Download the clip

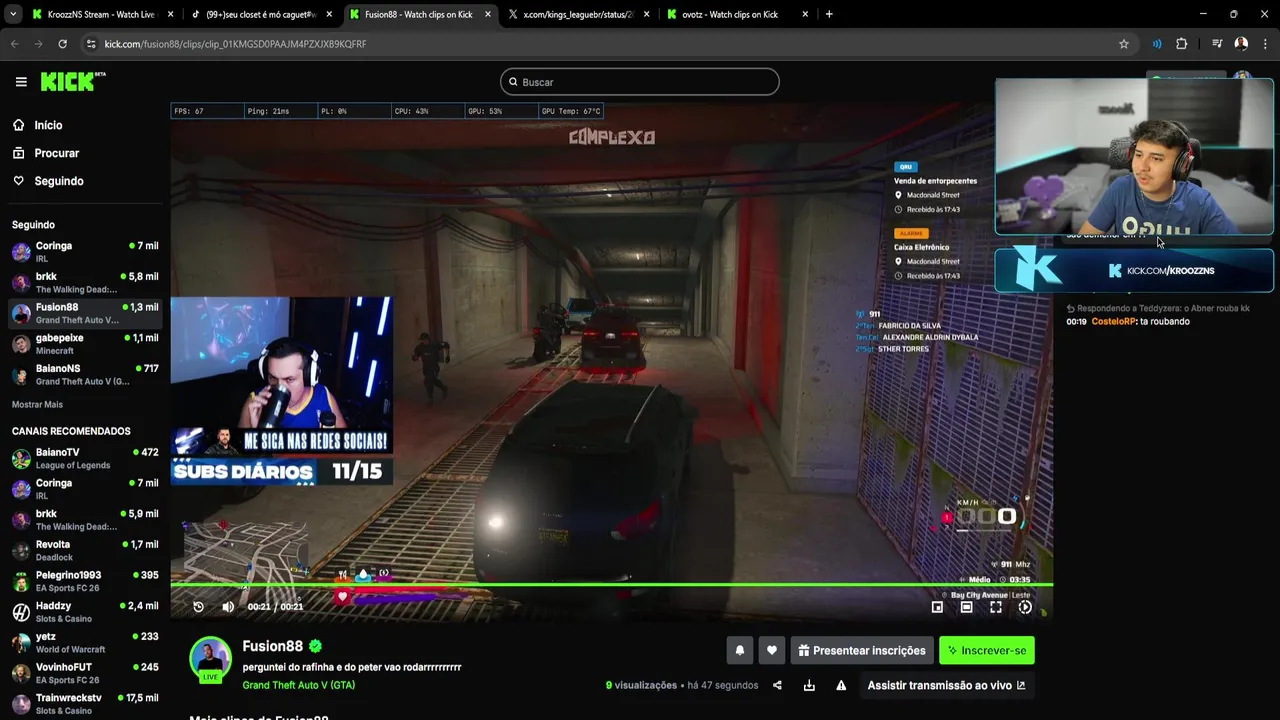coord(809,685)
